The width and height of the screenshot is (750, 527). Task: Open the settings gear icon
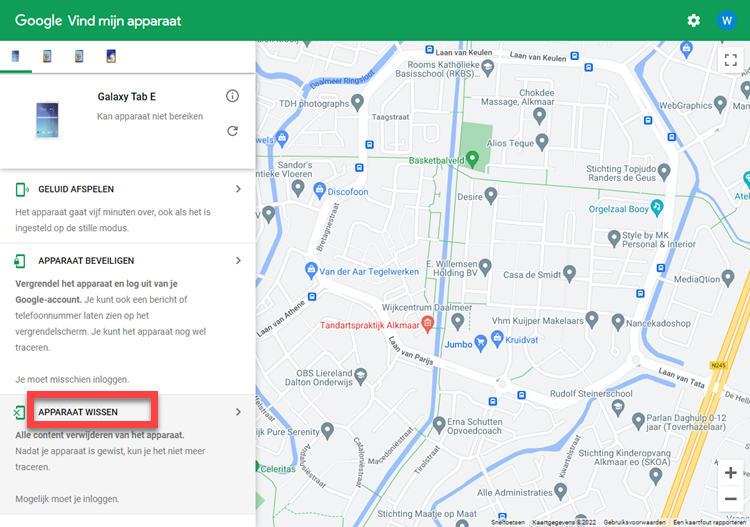(x=694, y=21)
